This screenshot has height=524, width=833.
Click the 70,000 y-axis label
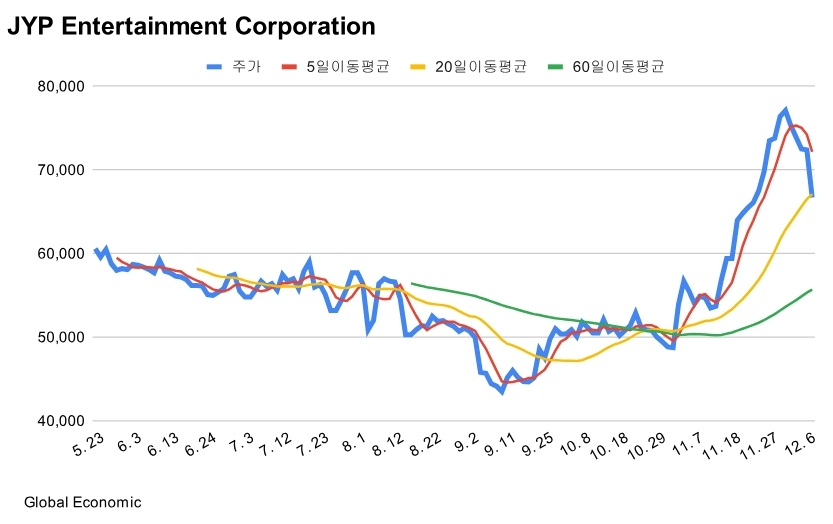coord(61,170)
